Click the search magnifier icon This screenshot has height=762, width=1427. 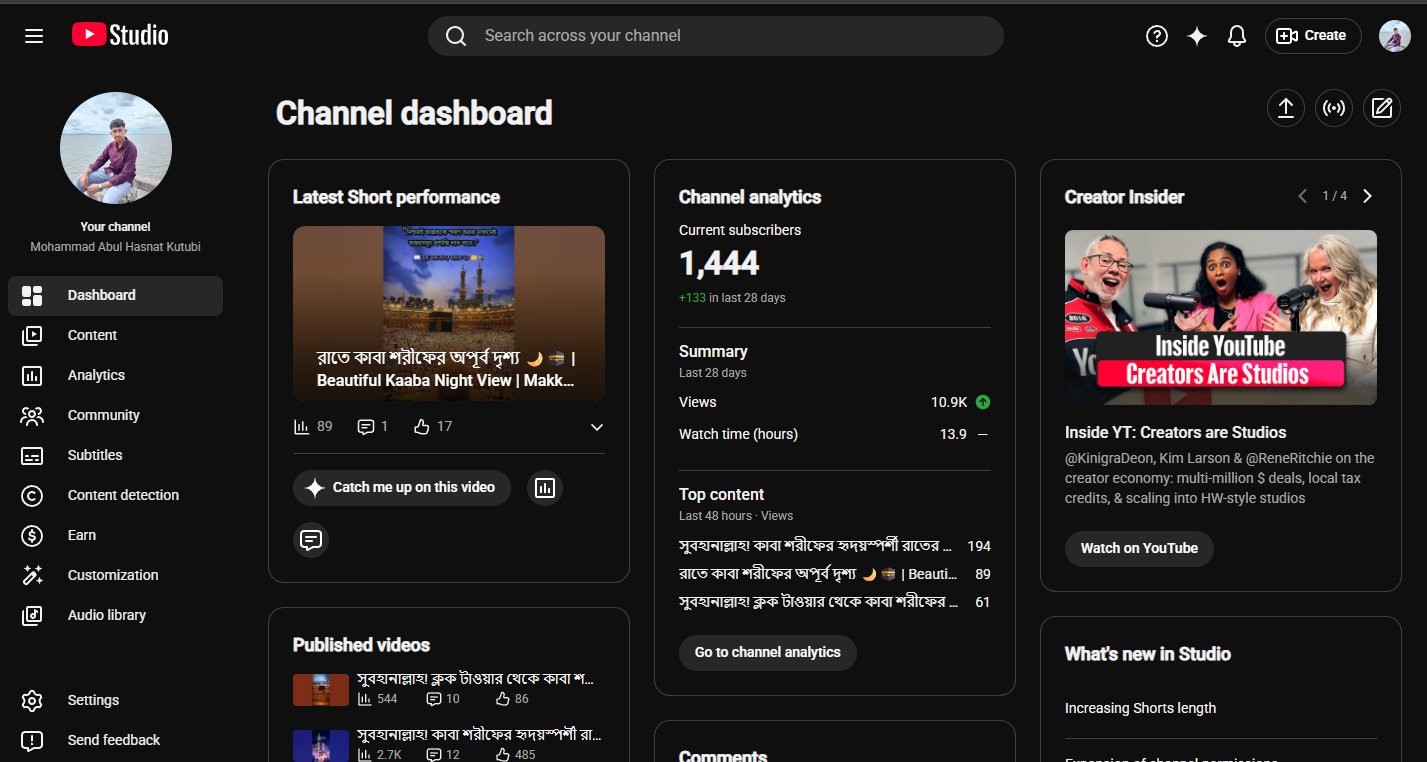(456, 36)
